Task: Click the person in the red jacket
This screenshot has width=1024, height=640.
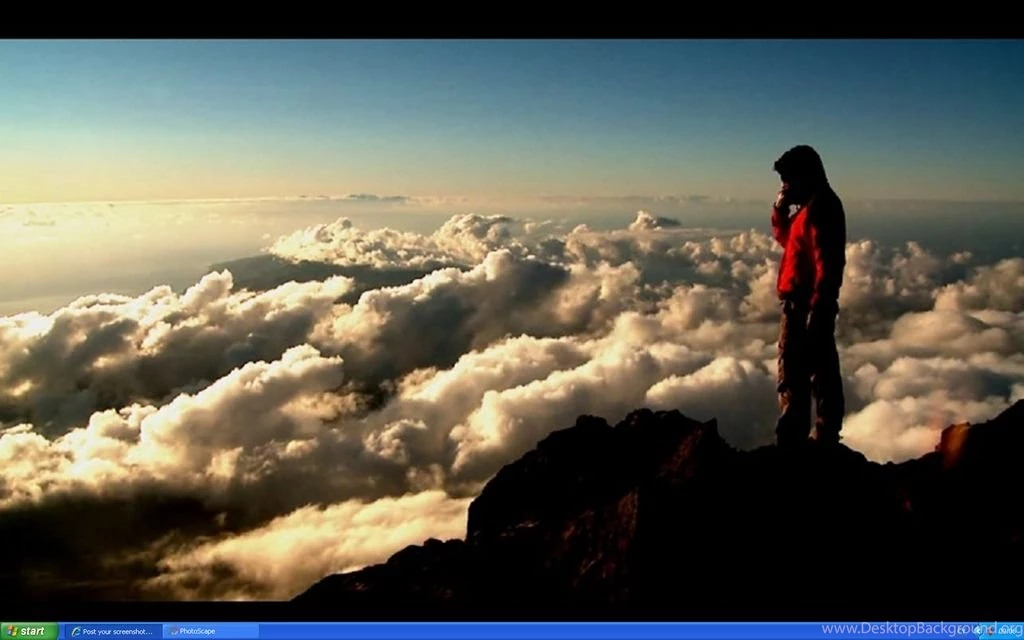Action: [810, 250]
